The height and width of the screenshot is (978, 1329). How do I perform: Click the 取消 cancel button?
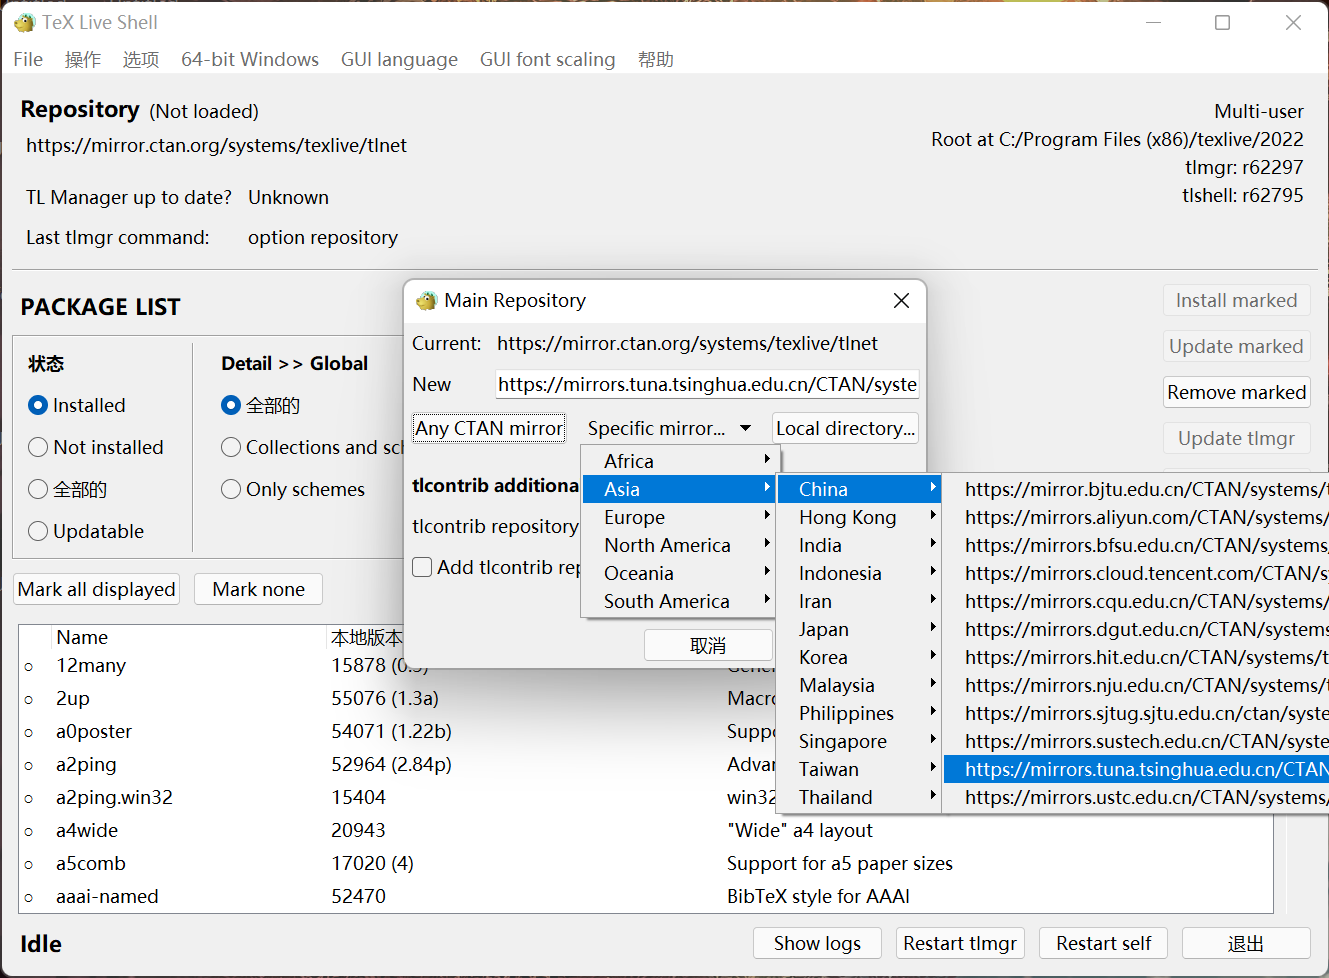tap(708, 646)
